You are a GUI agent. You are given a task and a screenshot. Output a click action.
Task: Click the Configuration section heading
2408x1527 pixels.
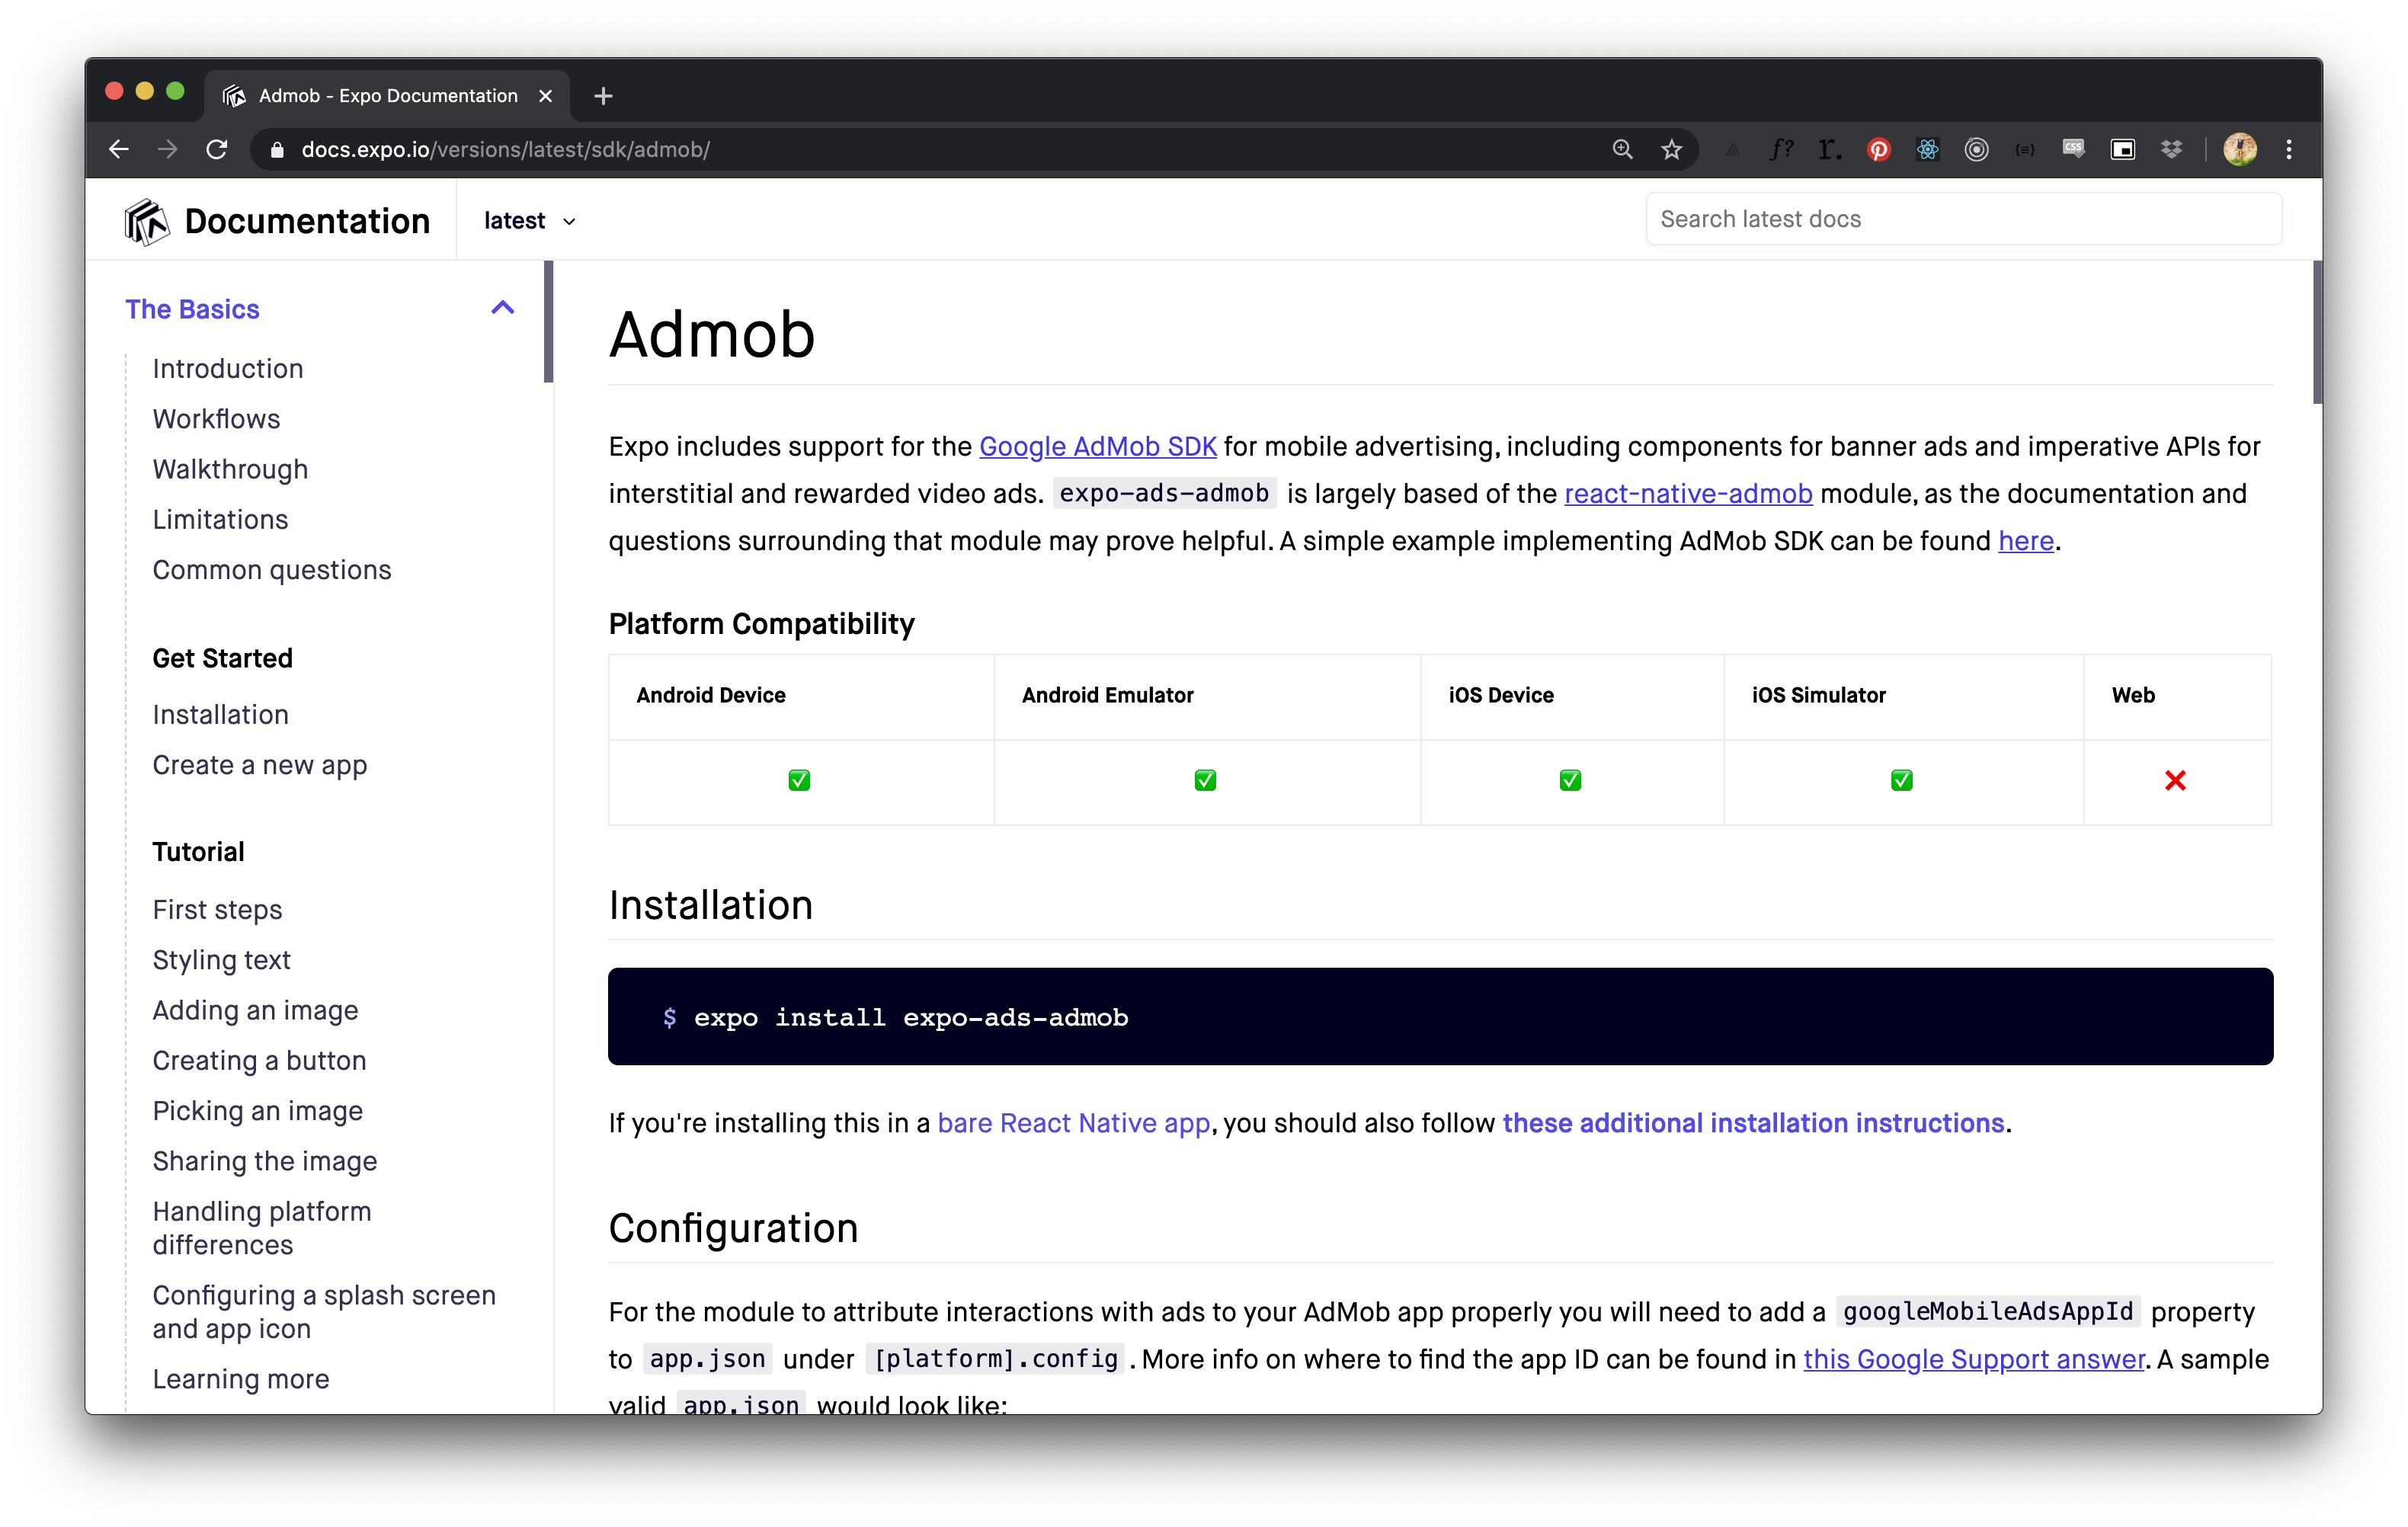(733, 1228)
